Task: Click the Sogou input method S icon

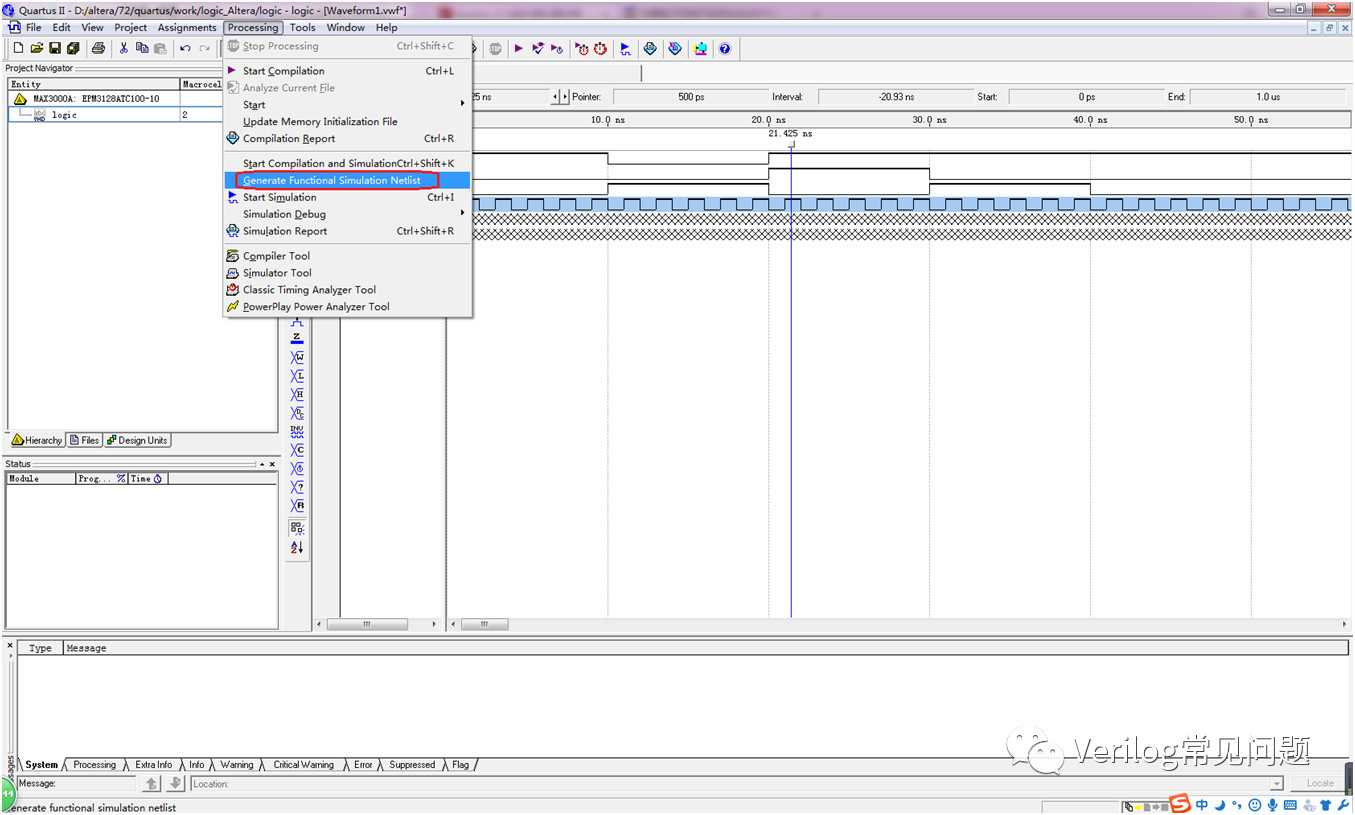Action: pos(1181,804)
